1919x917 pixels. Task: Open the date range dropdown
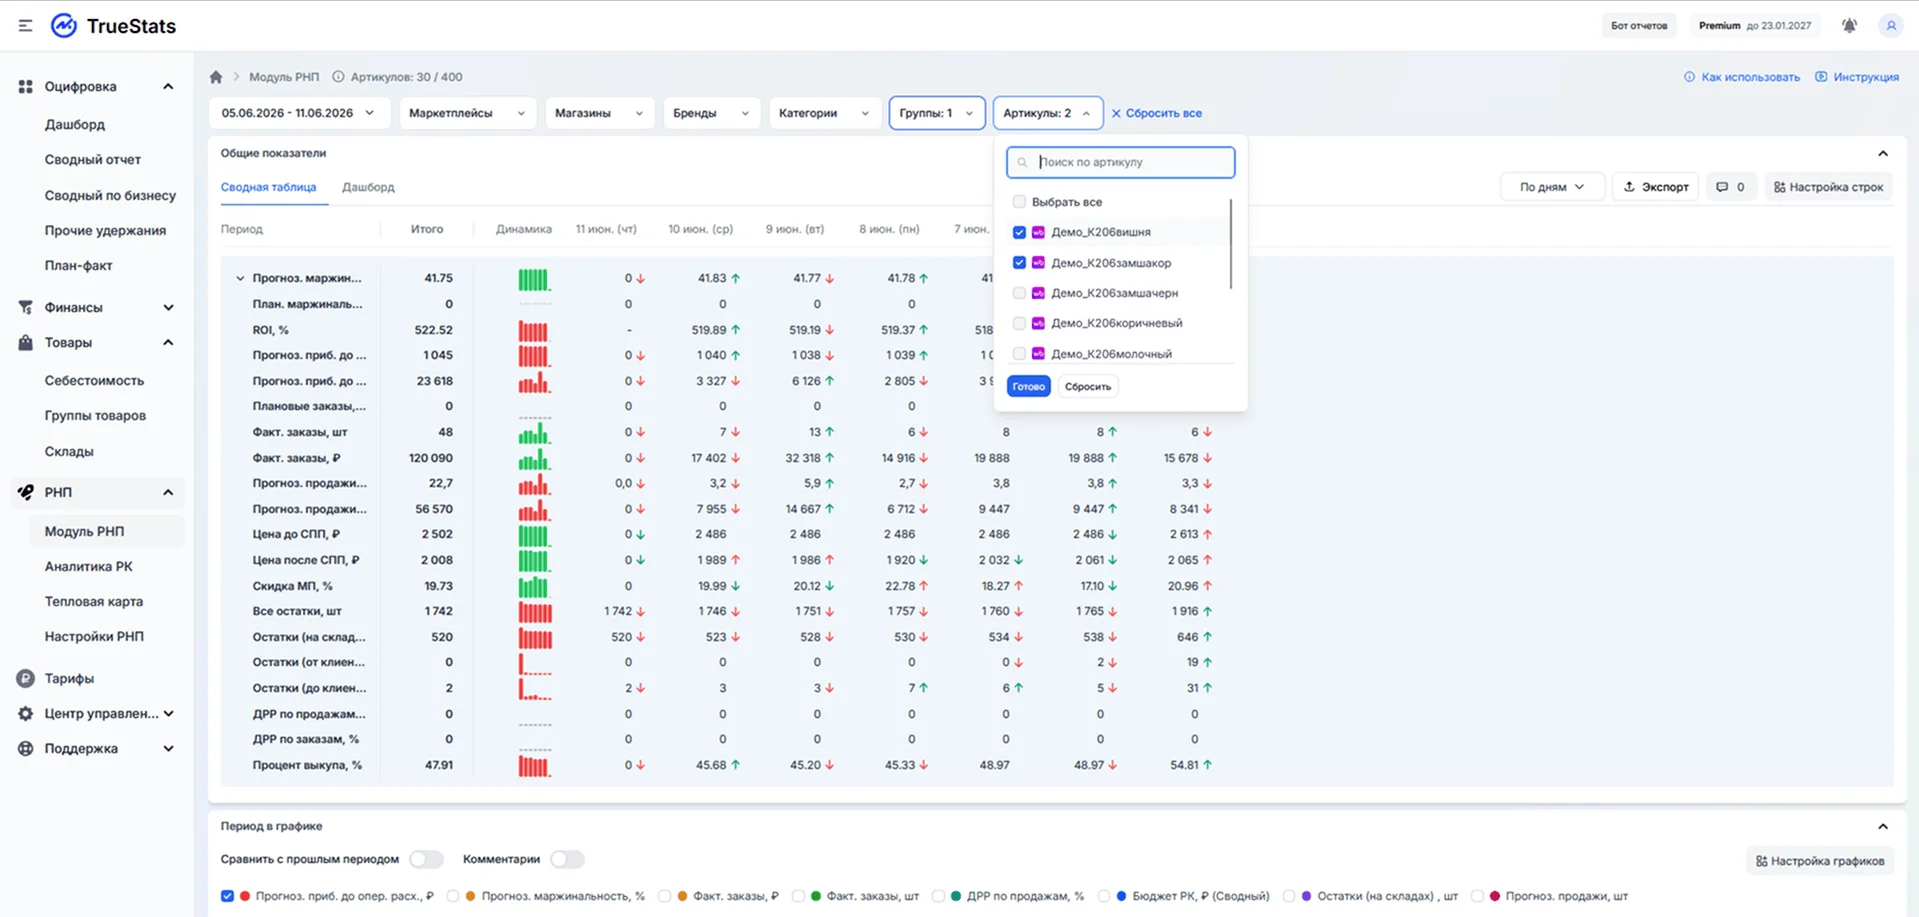coord(299,113)
